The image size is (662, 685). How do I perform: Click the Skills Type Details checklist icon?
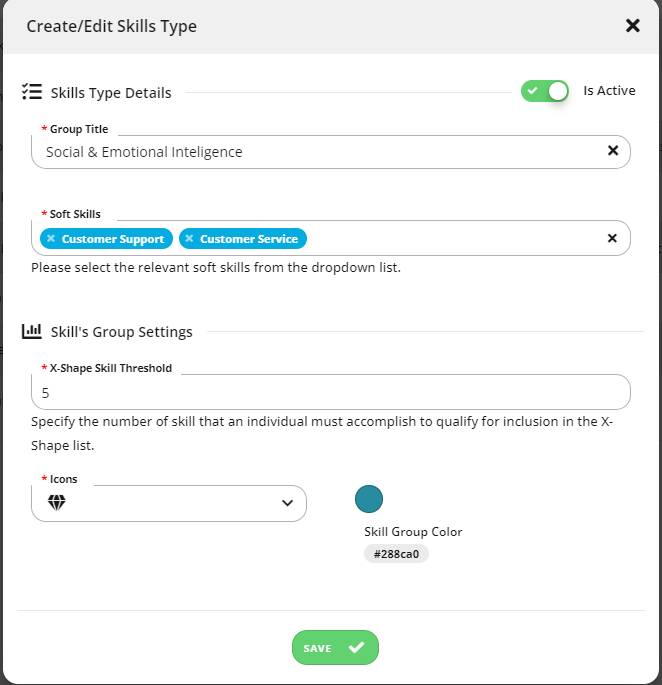click(32, 92)
